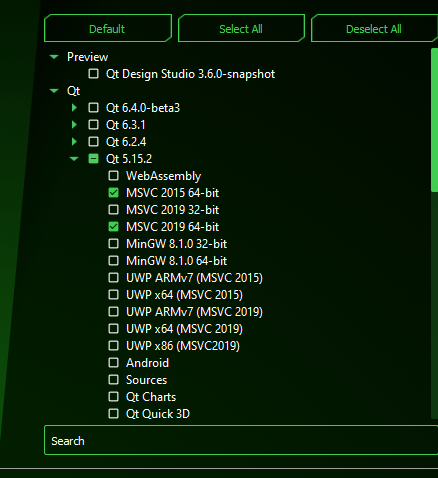Check the Qt Quick 3D checkbox
438x478 pixels.
pyautogui.click(x=114, y=414)
